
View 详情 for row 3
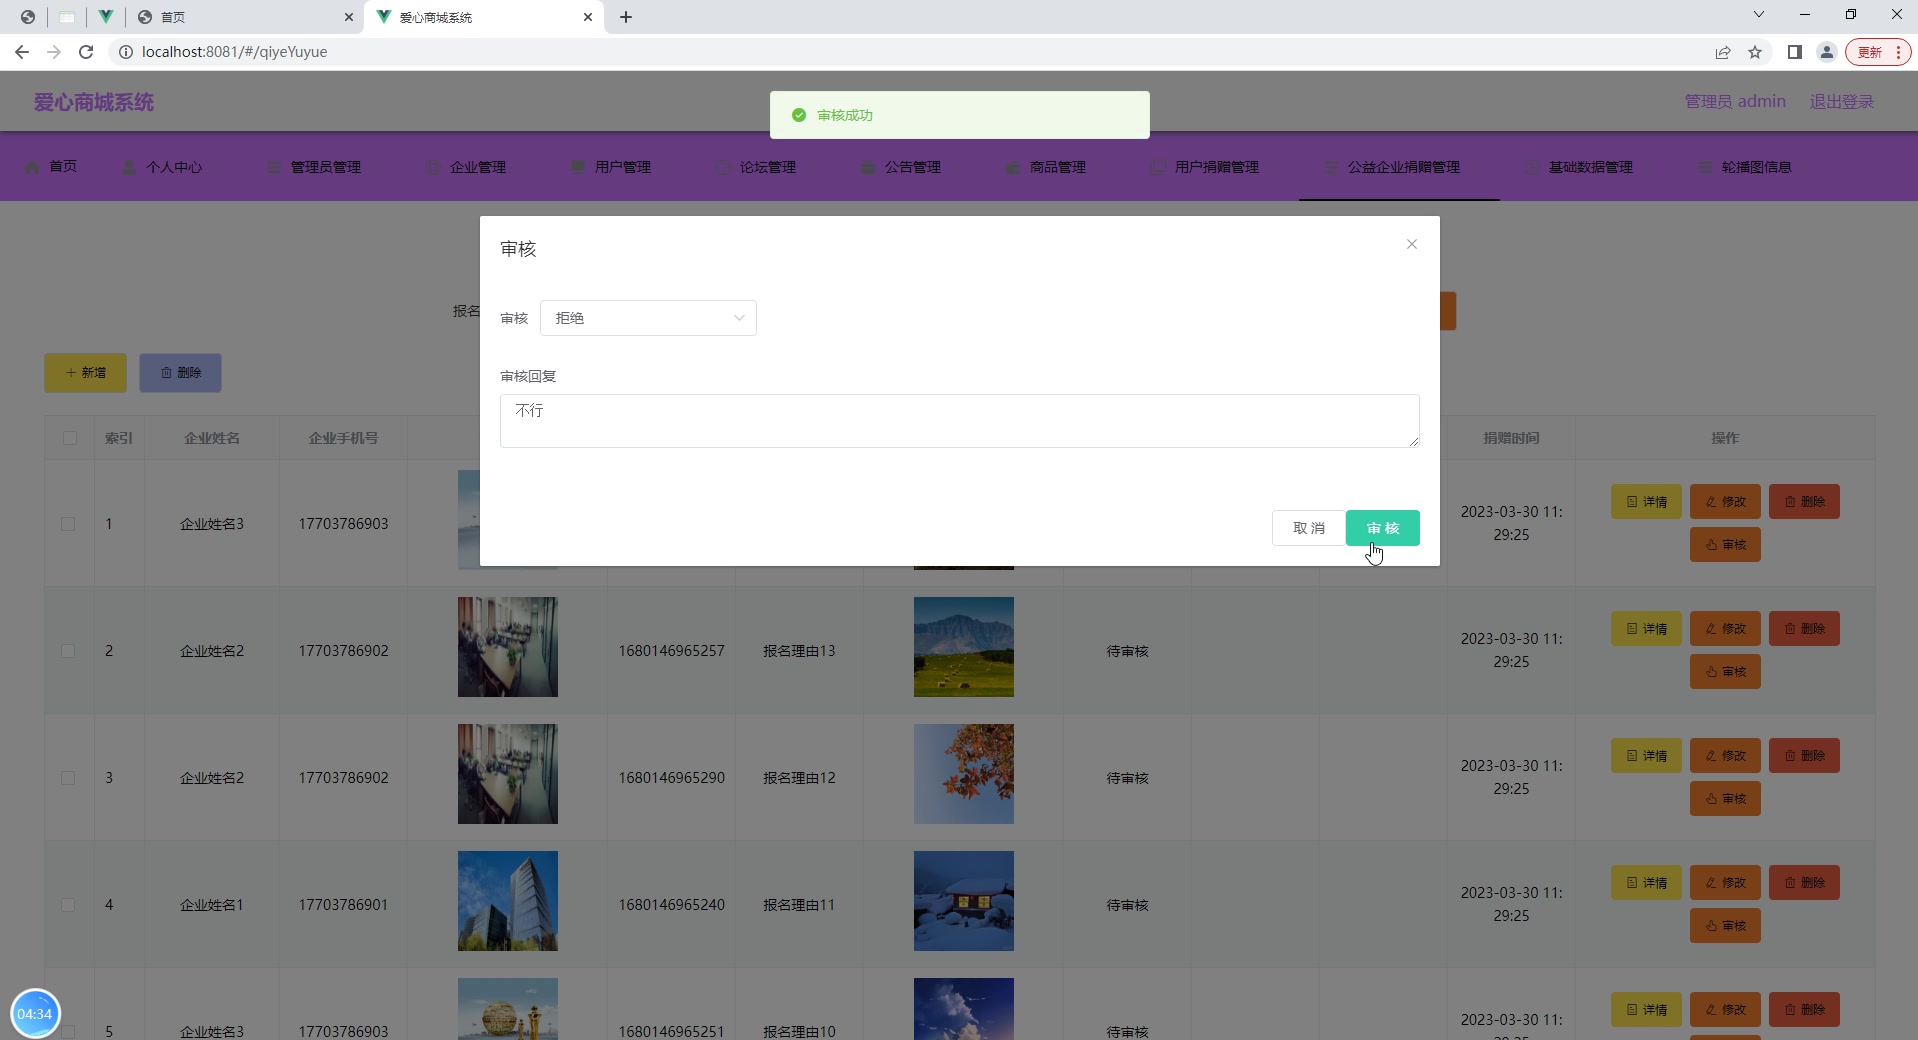(x=1646, y=756)
